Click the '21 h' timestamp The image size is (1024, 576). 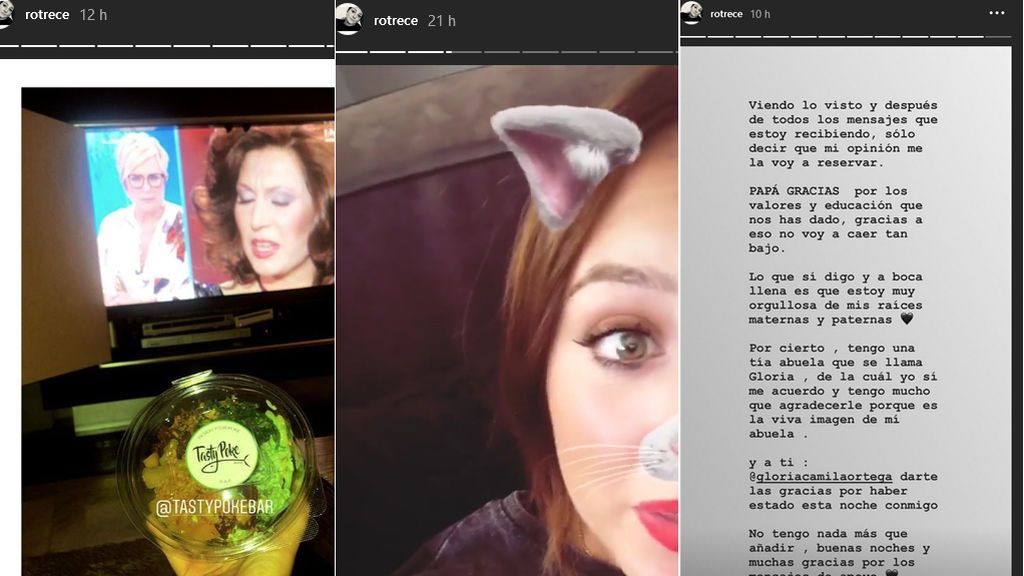click(x=441, y=21)
